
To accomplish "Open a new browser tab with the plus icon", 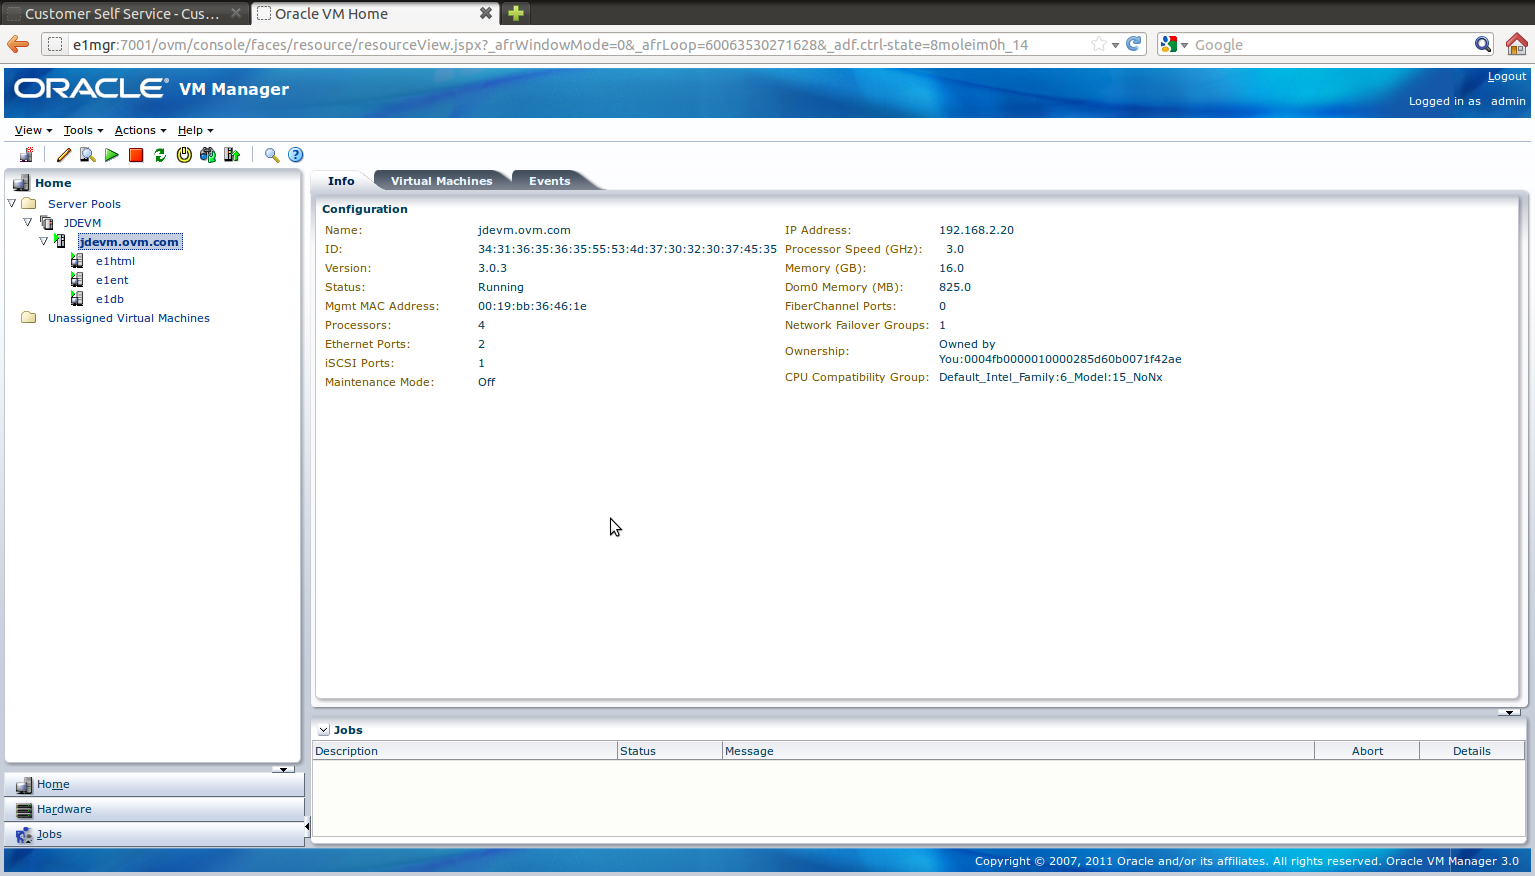I will pos(516,13).
